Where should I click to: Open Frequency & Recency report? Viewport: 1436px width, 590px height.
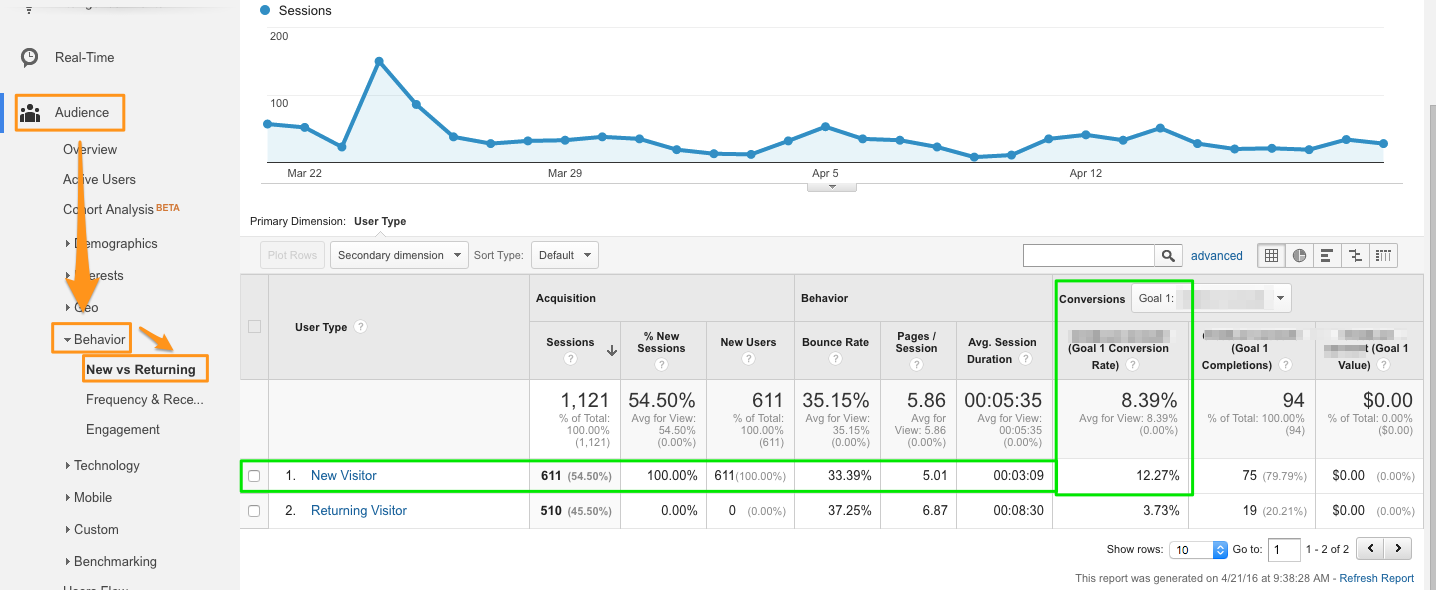coord(145,399)
